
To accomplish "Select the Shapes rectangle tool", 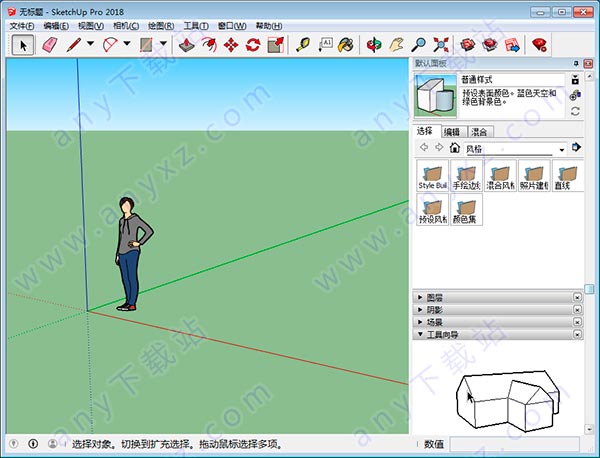I will tap(147, 45).
